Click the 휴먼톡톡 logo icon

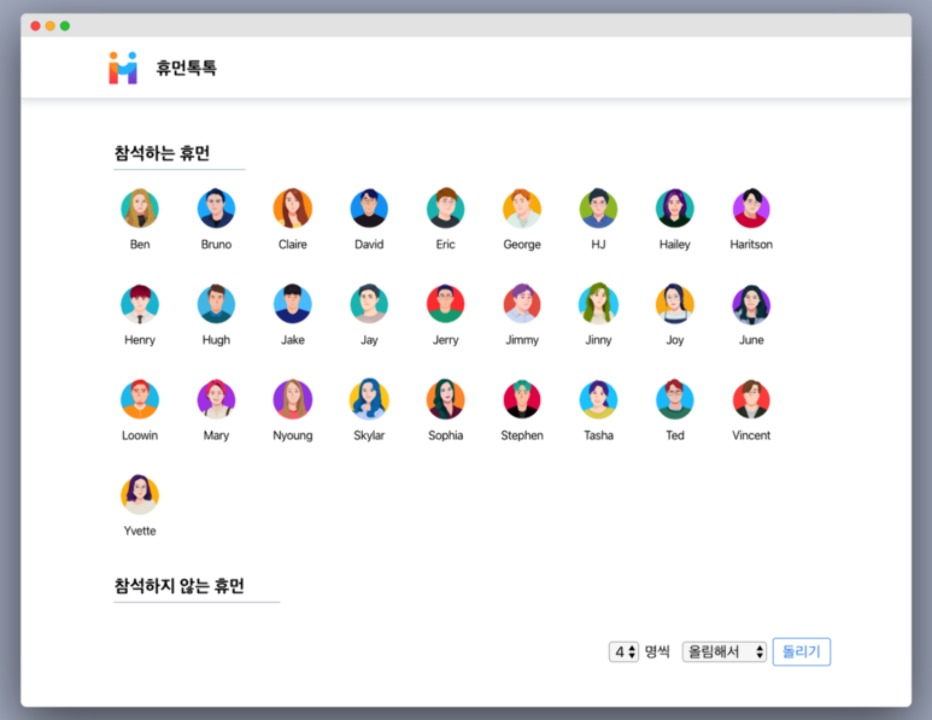point(123,68)
